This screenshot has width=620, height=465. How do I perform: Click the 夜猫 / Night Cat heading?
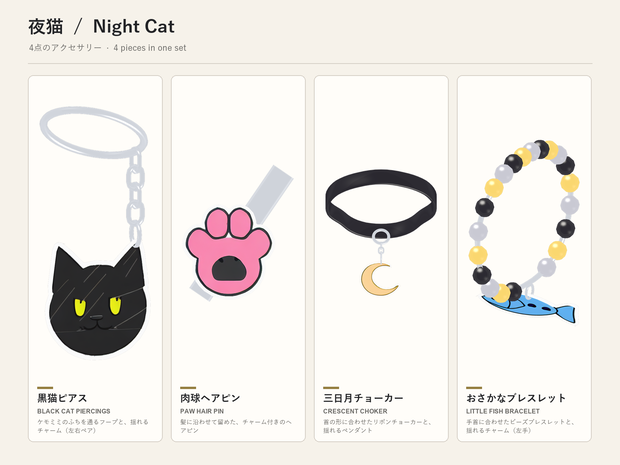[101, 27]
